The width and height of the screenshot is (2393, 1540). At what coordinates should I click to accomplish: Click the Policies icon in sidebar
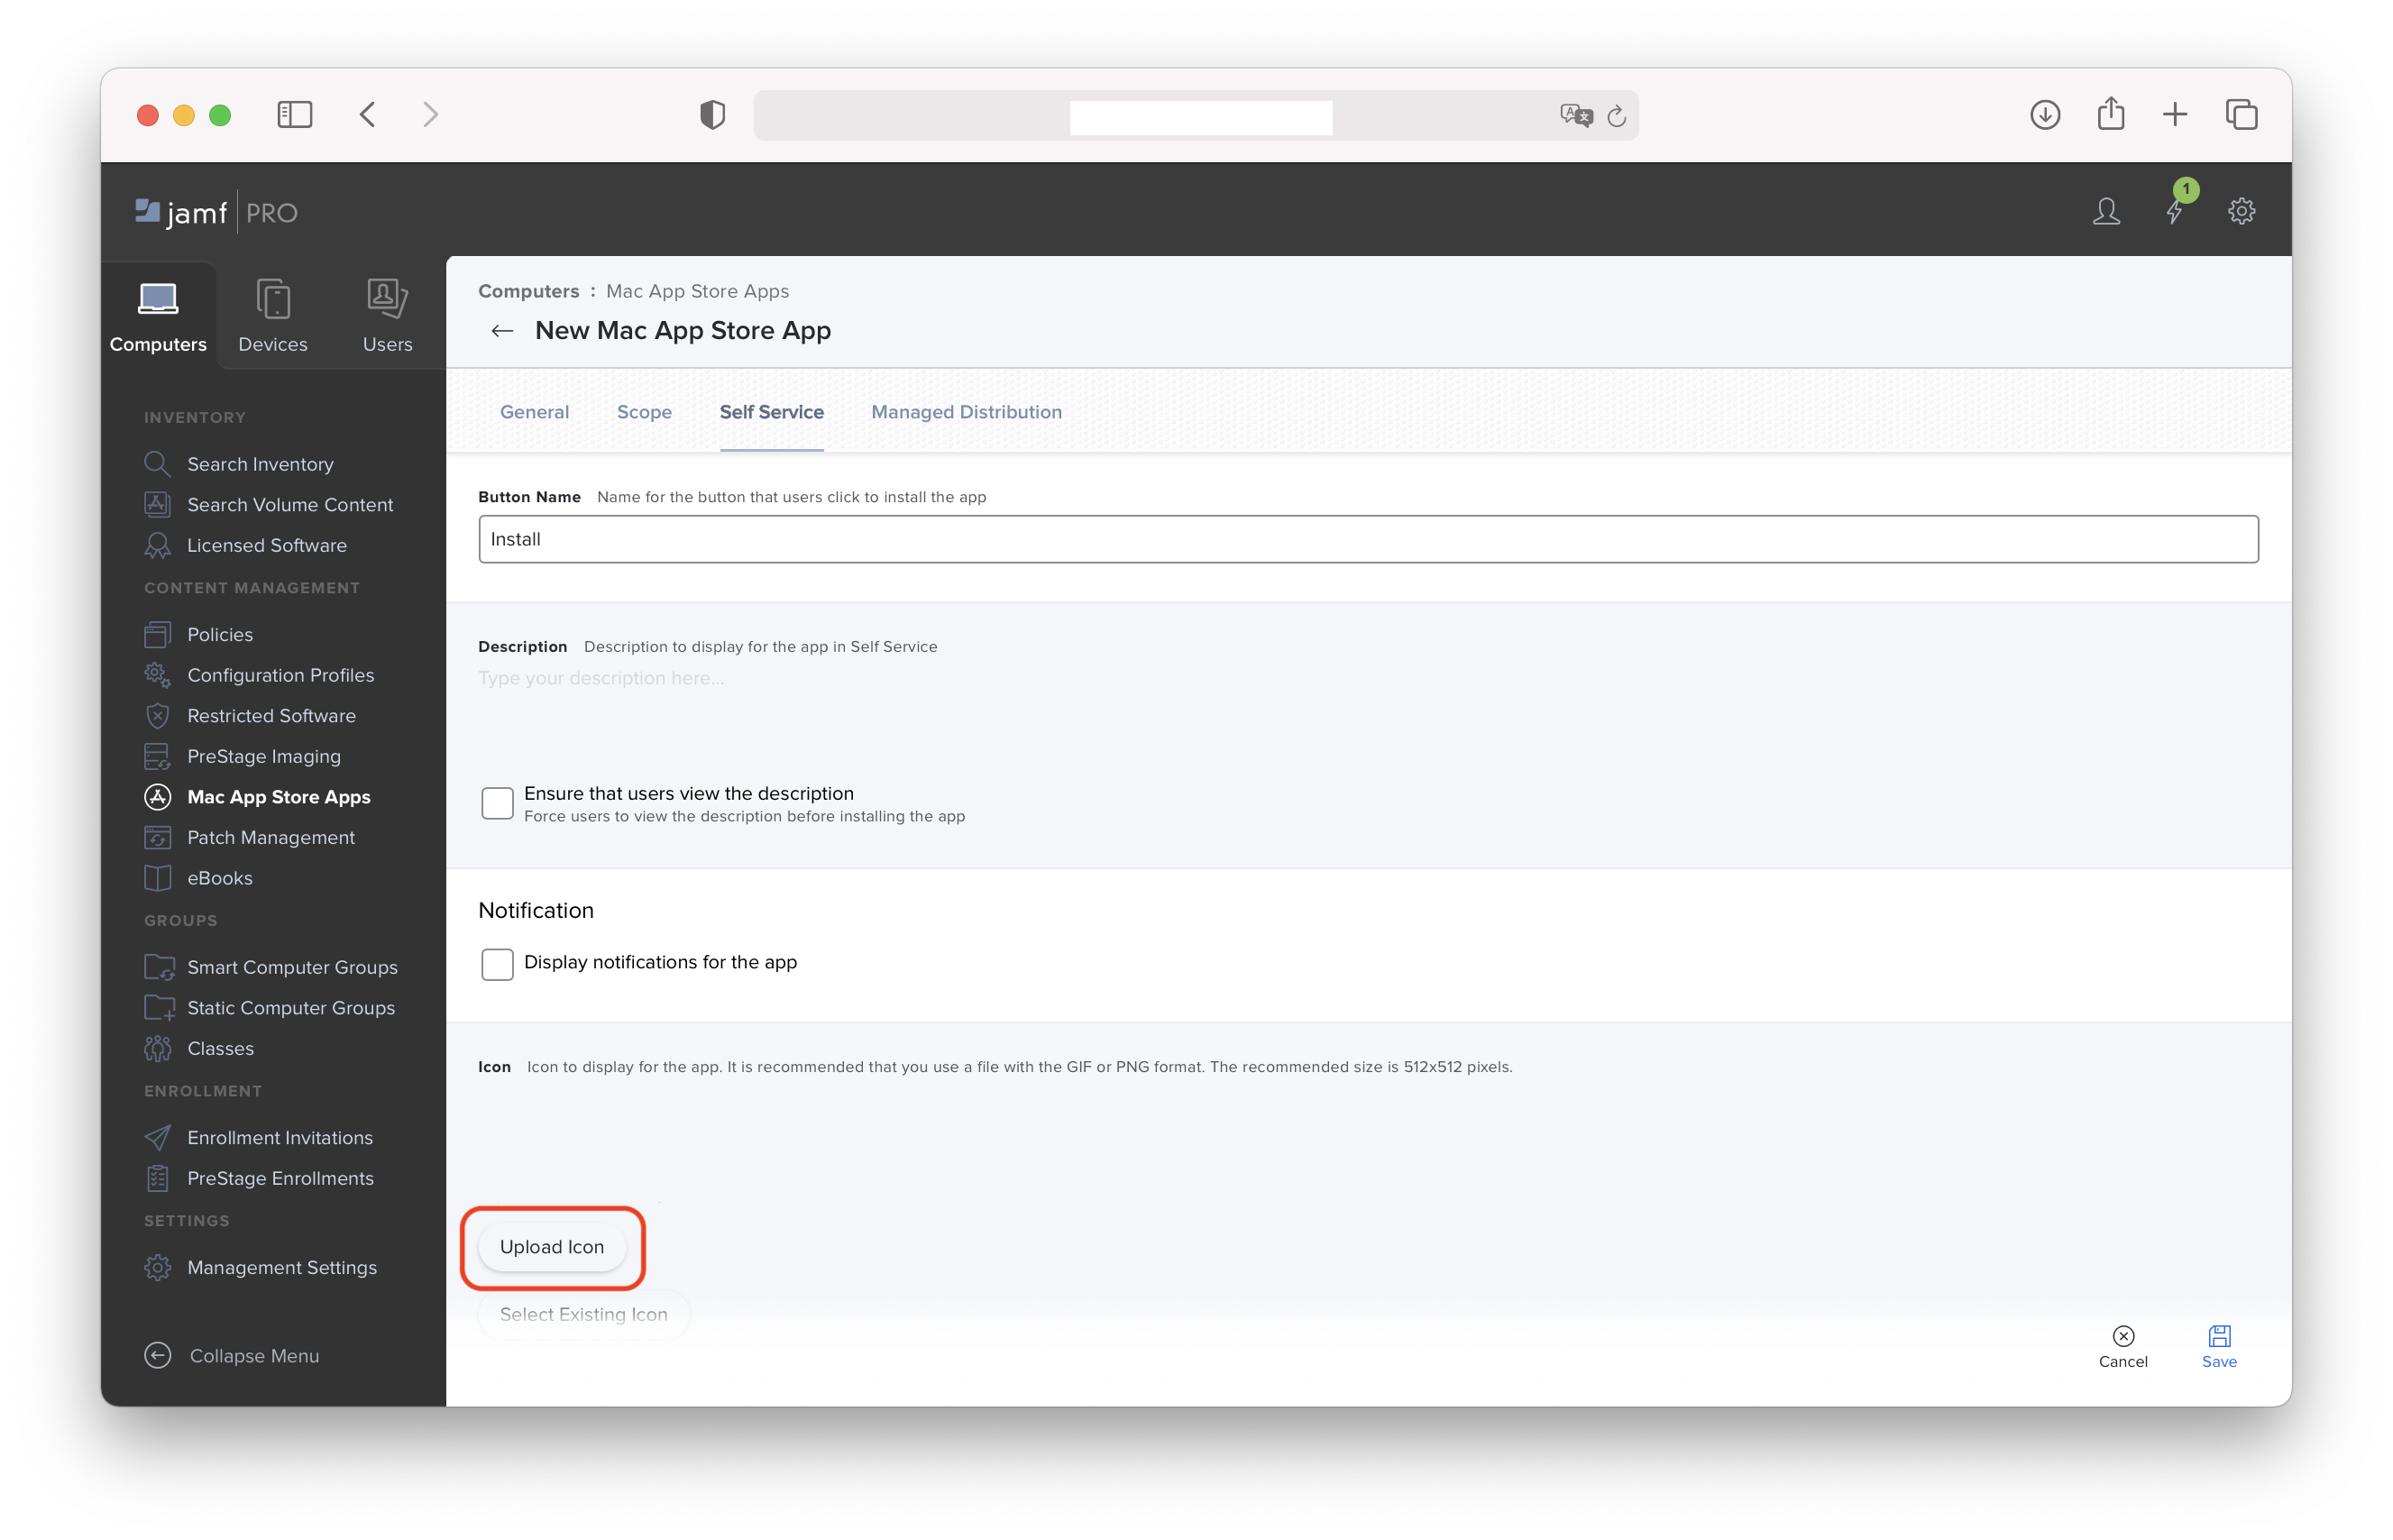point(159,633)
